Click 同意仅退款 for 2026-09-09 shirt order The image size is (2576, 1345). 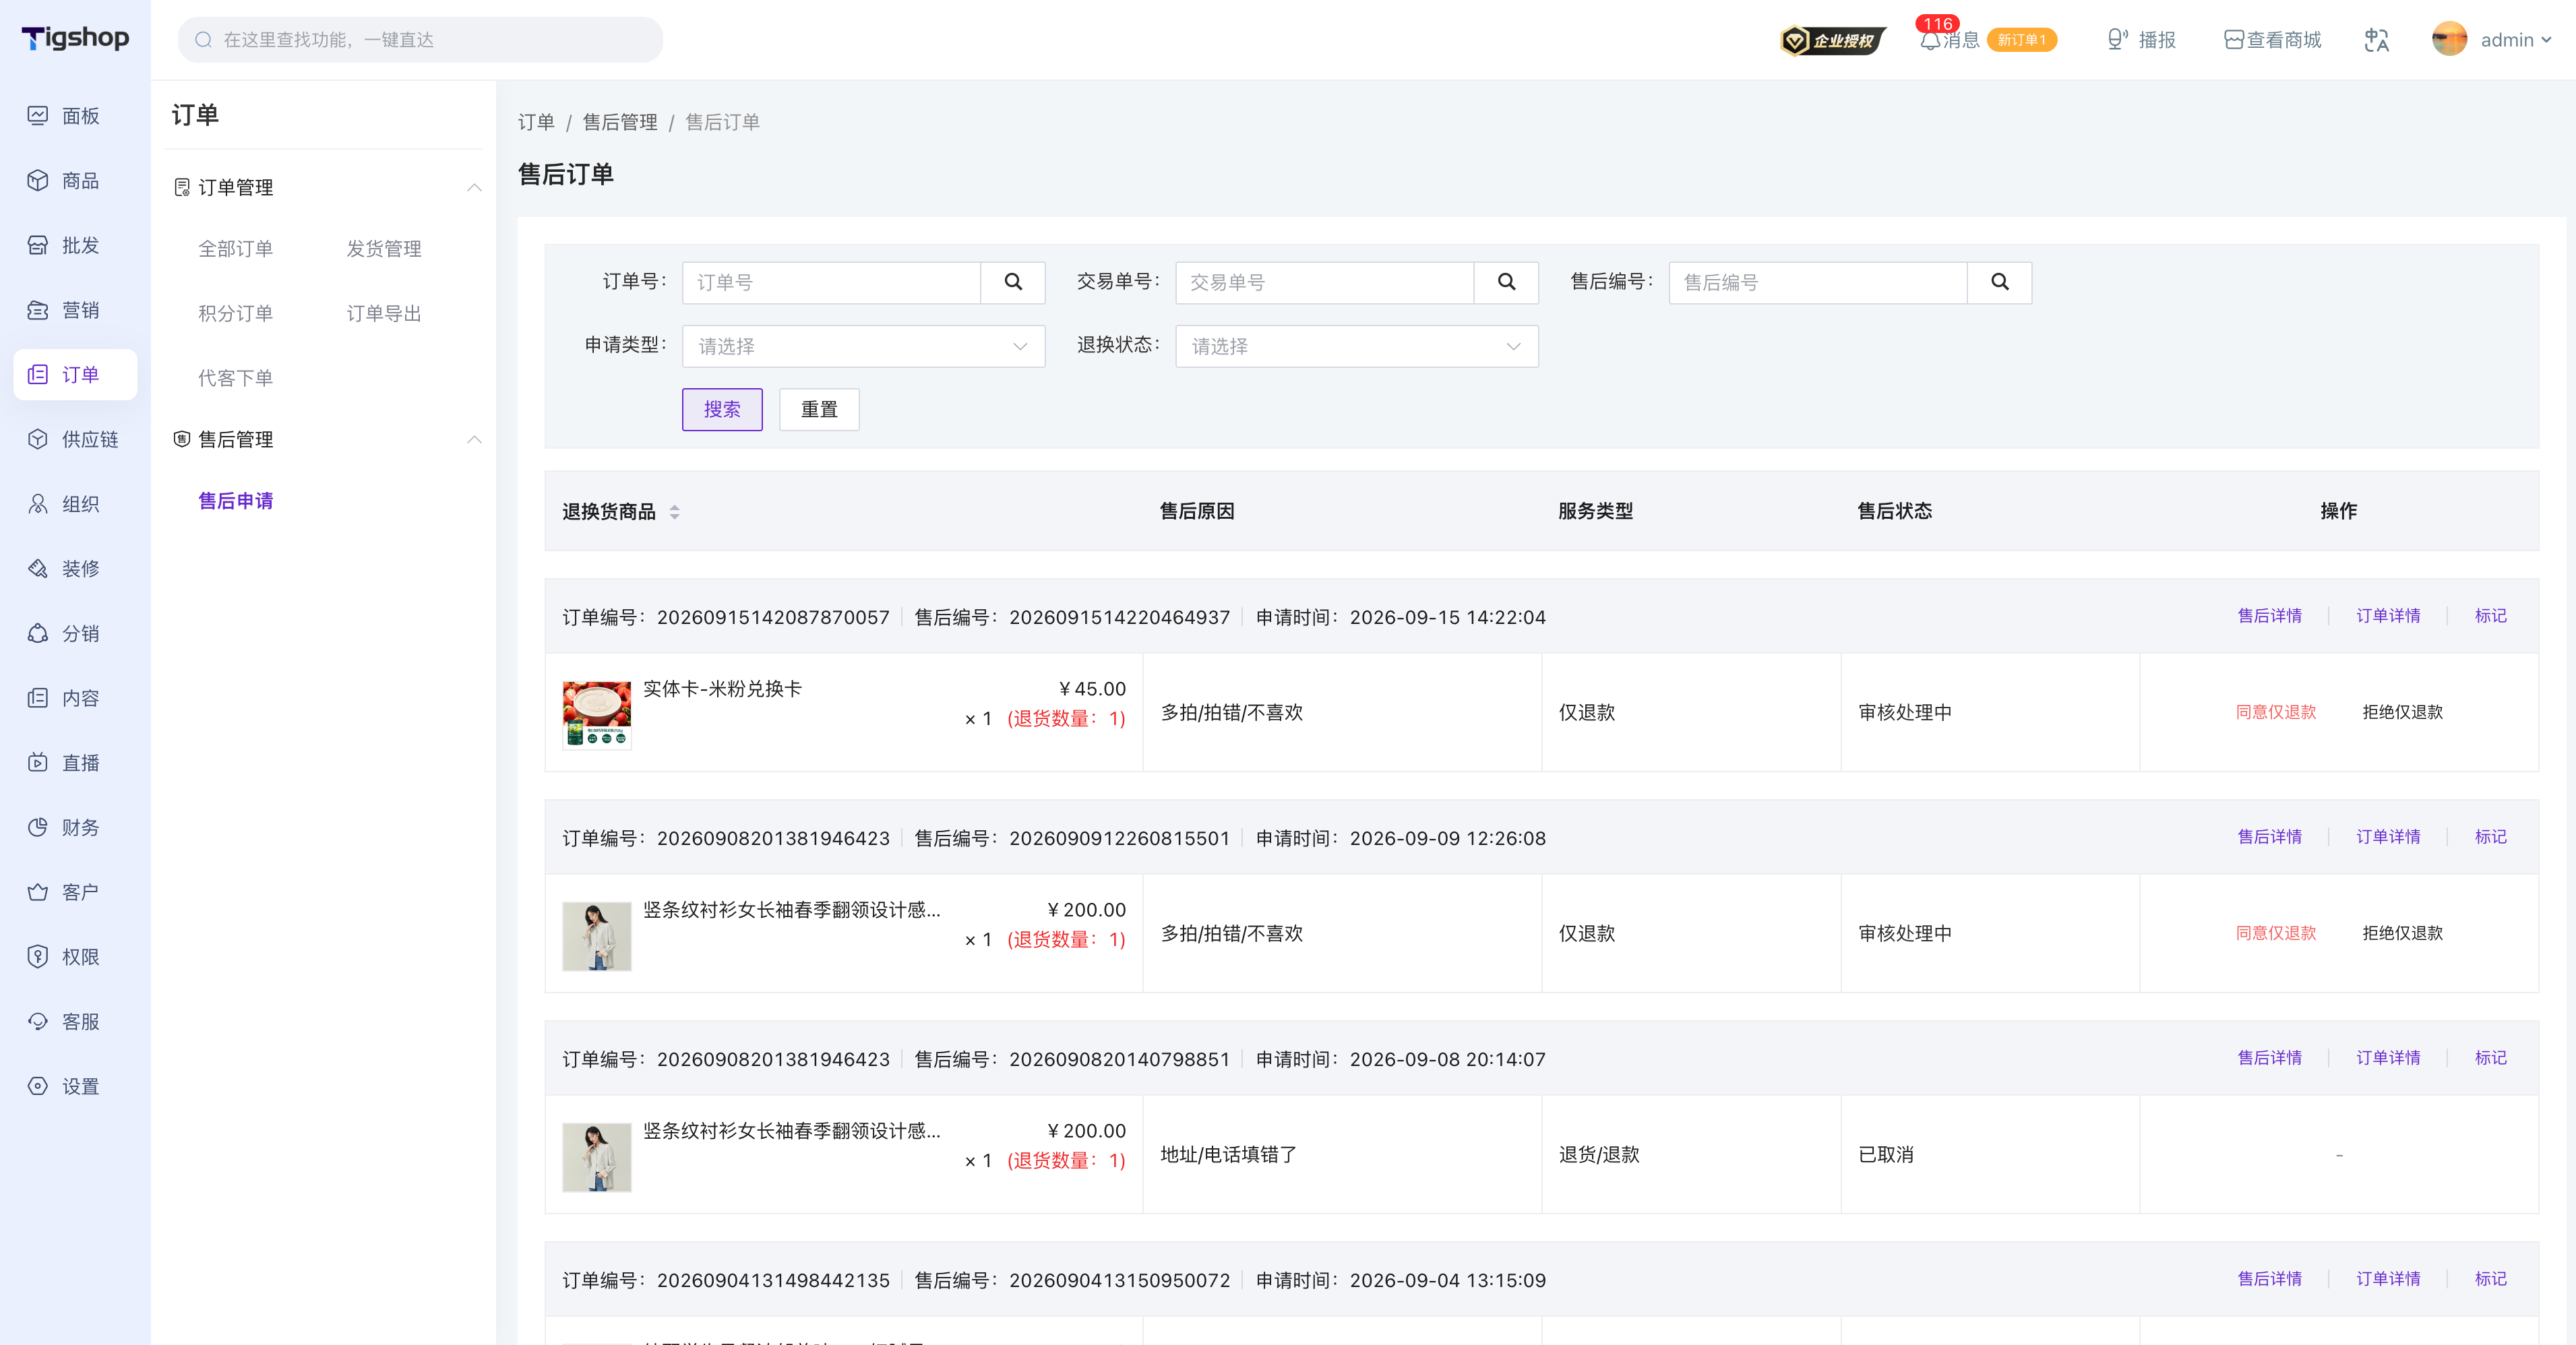coord(2276,933)
